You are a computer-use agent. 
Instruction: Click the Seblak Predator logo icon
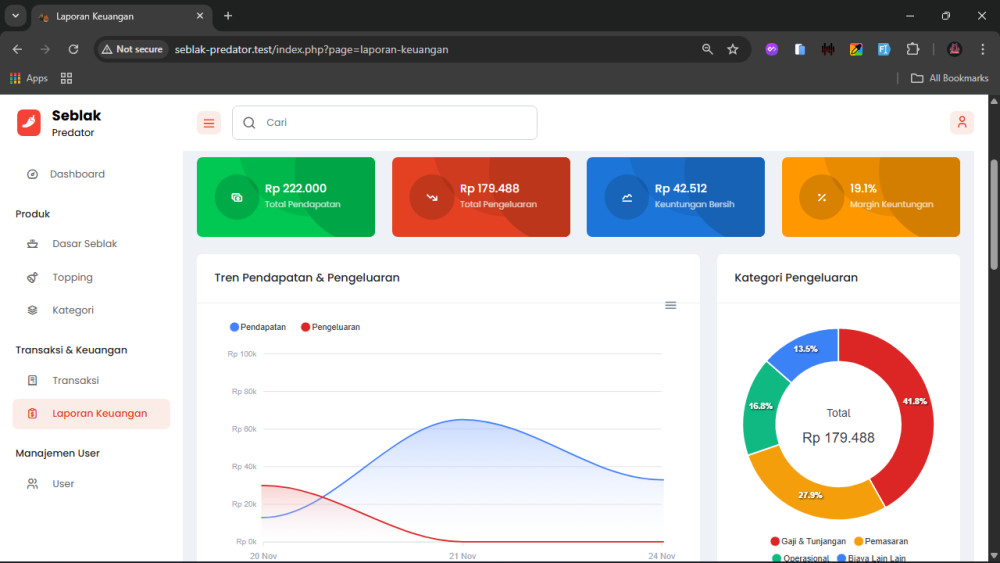(29, 122)
